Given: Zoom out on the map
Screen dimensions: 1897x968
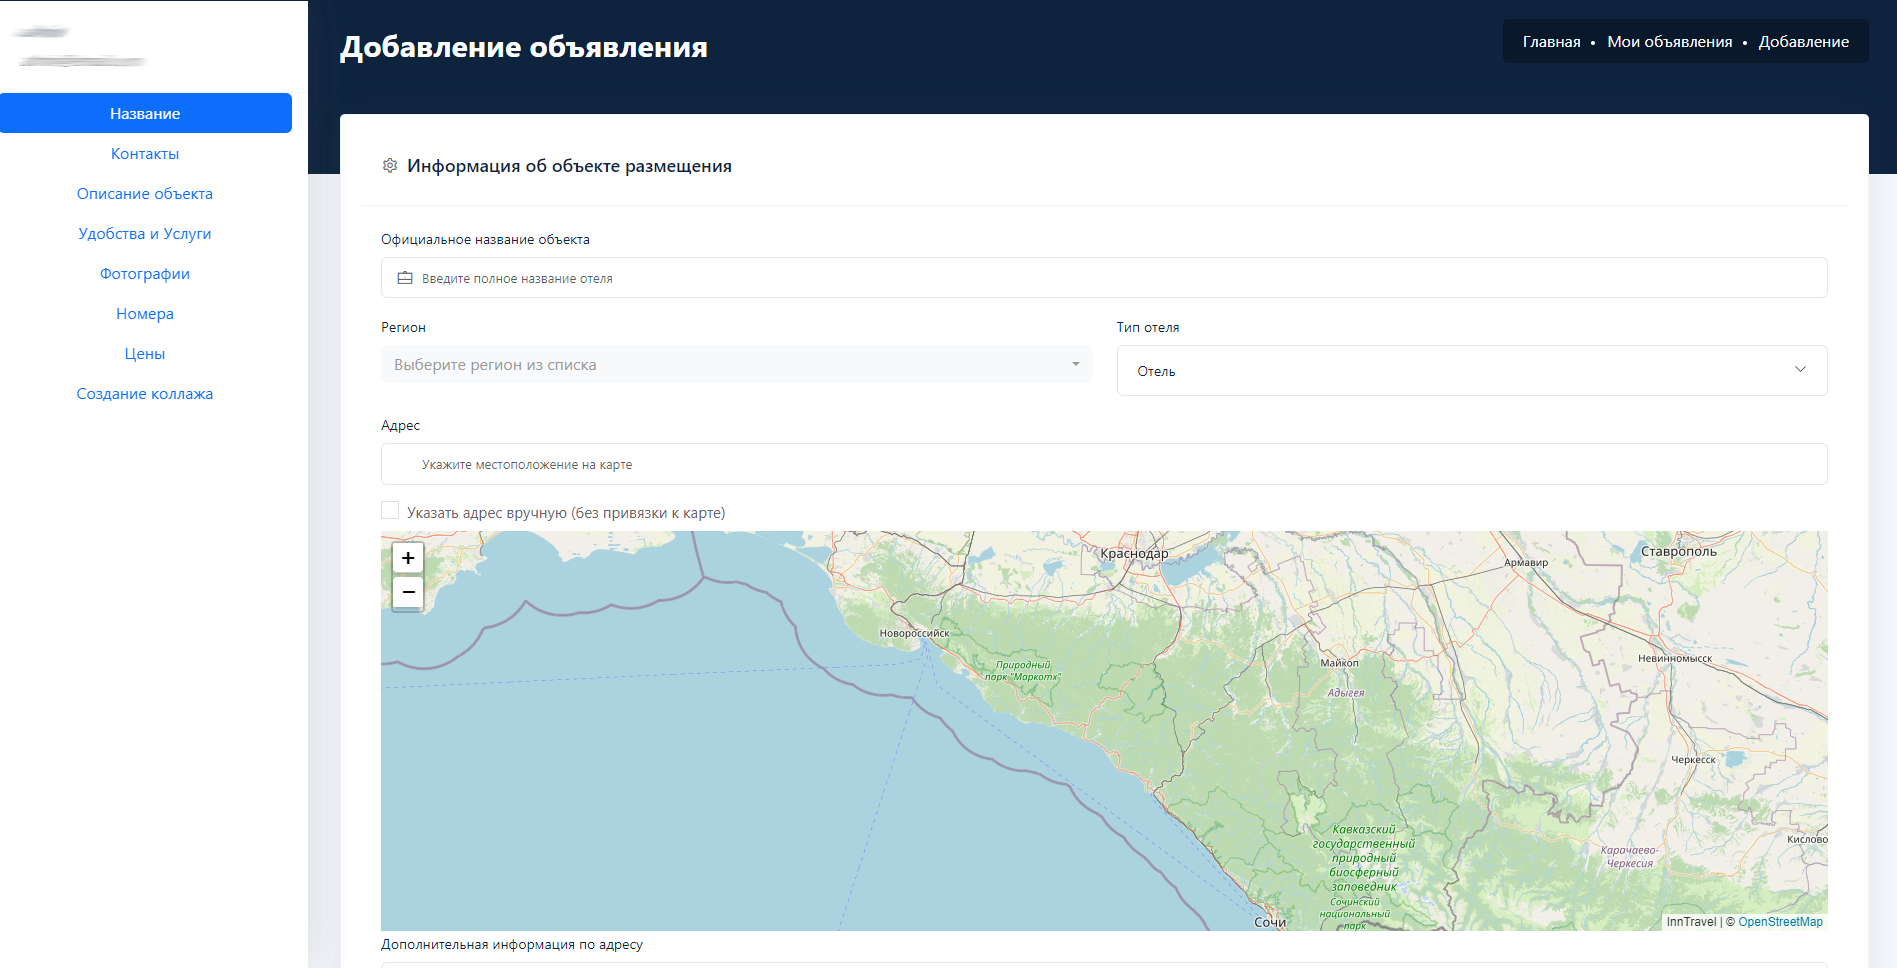Looking at the screenshot, I should coord(408,592).
